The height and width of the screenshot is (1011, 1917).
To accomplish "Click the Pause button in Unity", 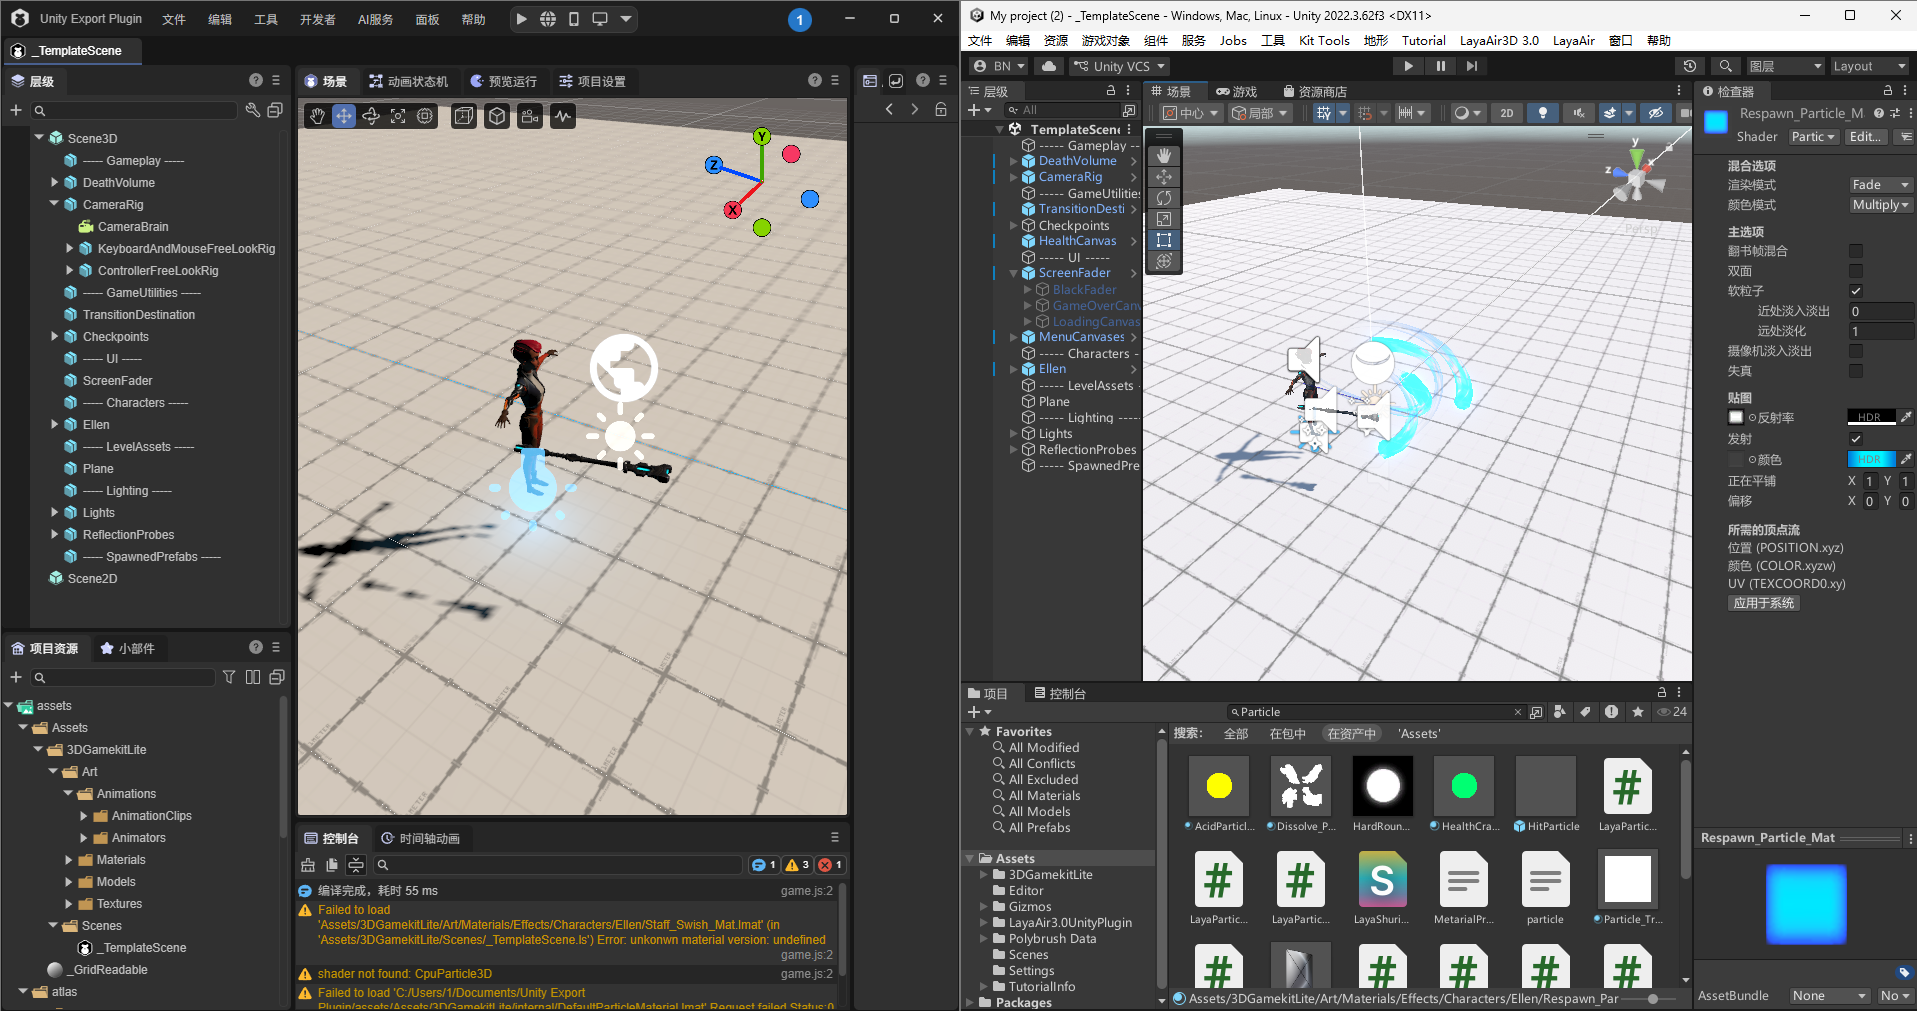I will point(1440,66).
